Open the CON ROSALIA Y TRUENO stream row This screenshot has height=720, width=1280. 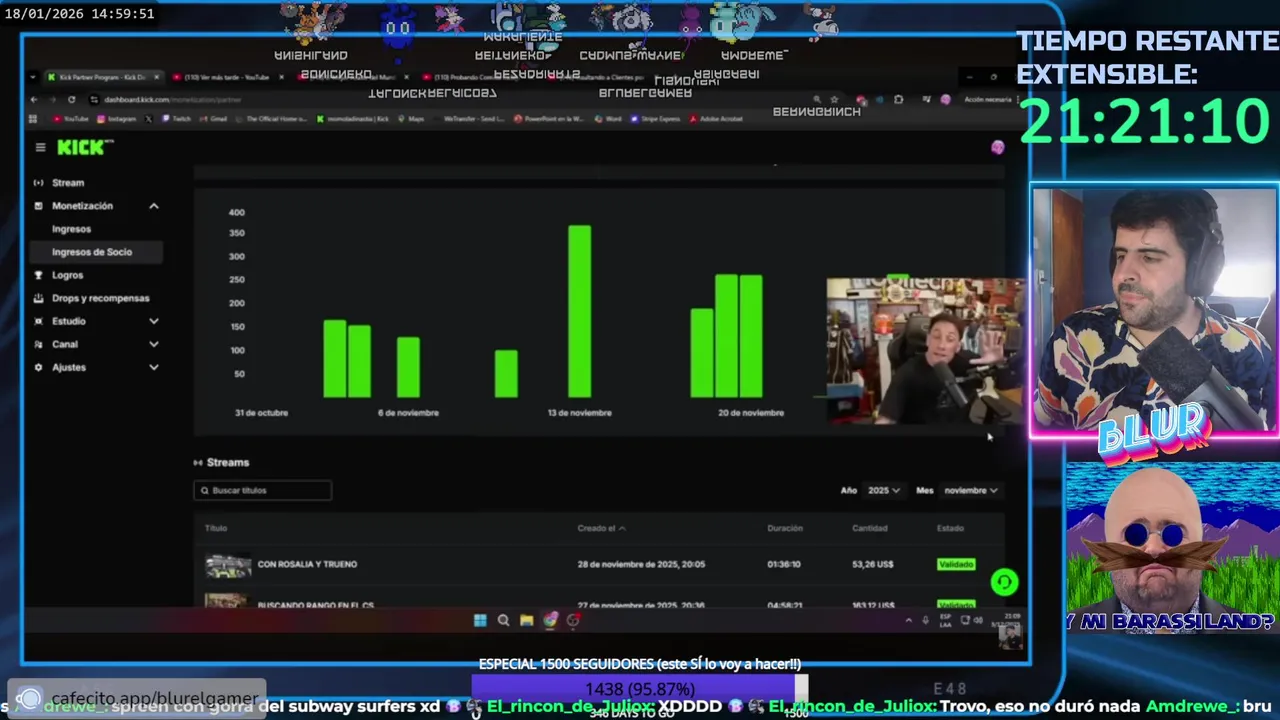[598, 564]
